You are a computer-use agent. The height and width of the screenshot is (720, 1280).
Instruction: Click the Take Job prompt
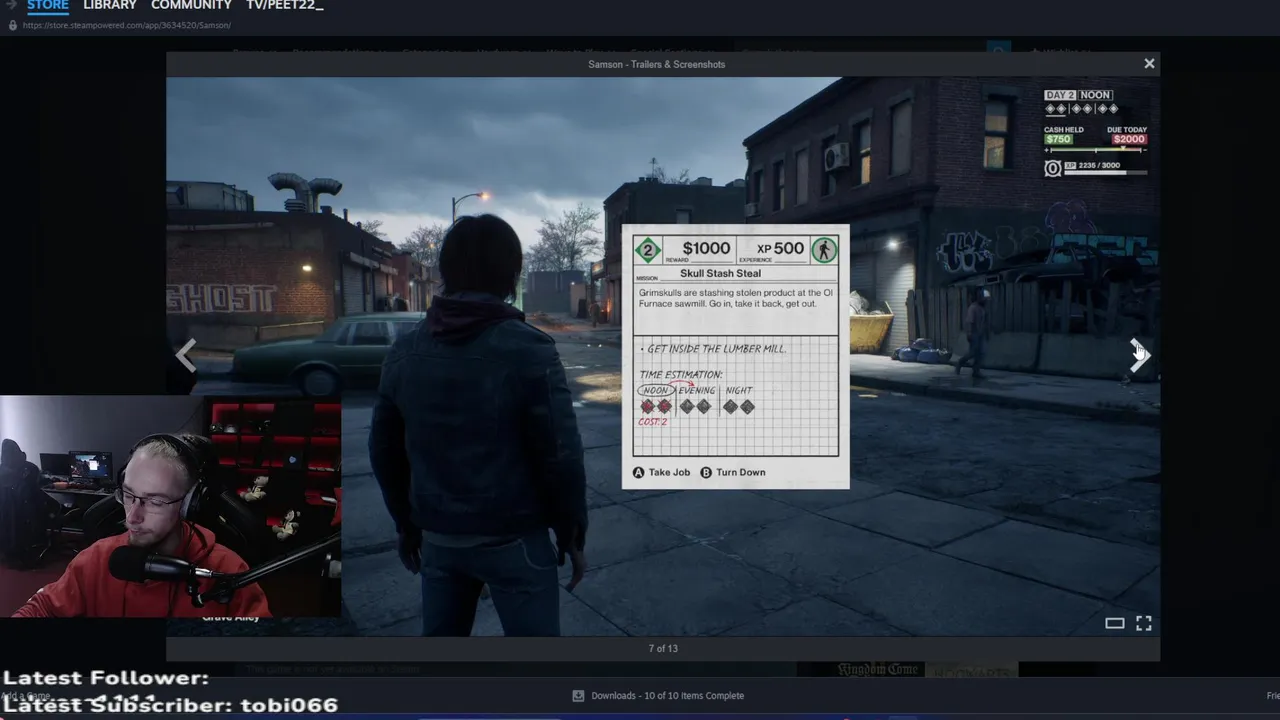(662, 472)
